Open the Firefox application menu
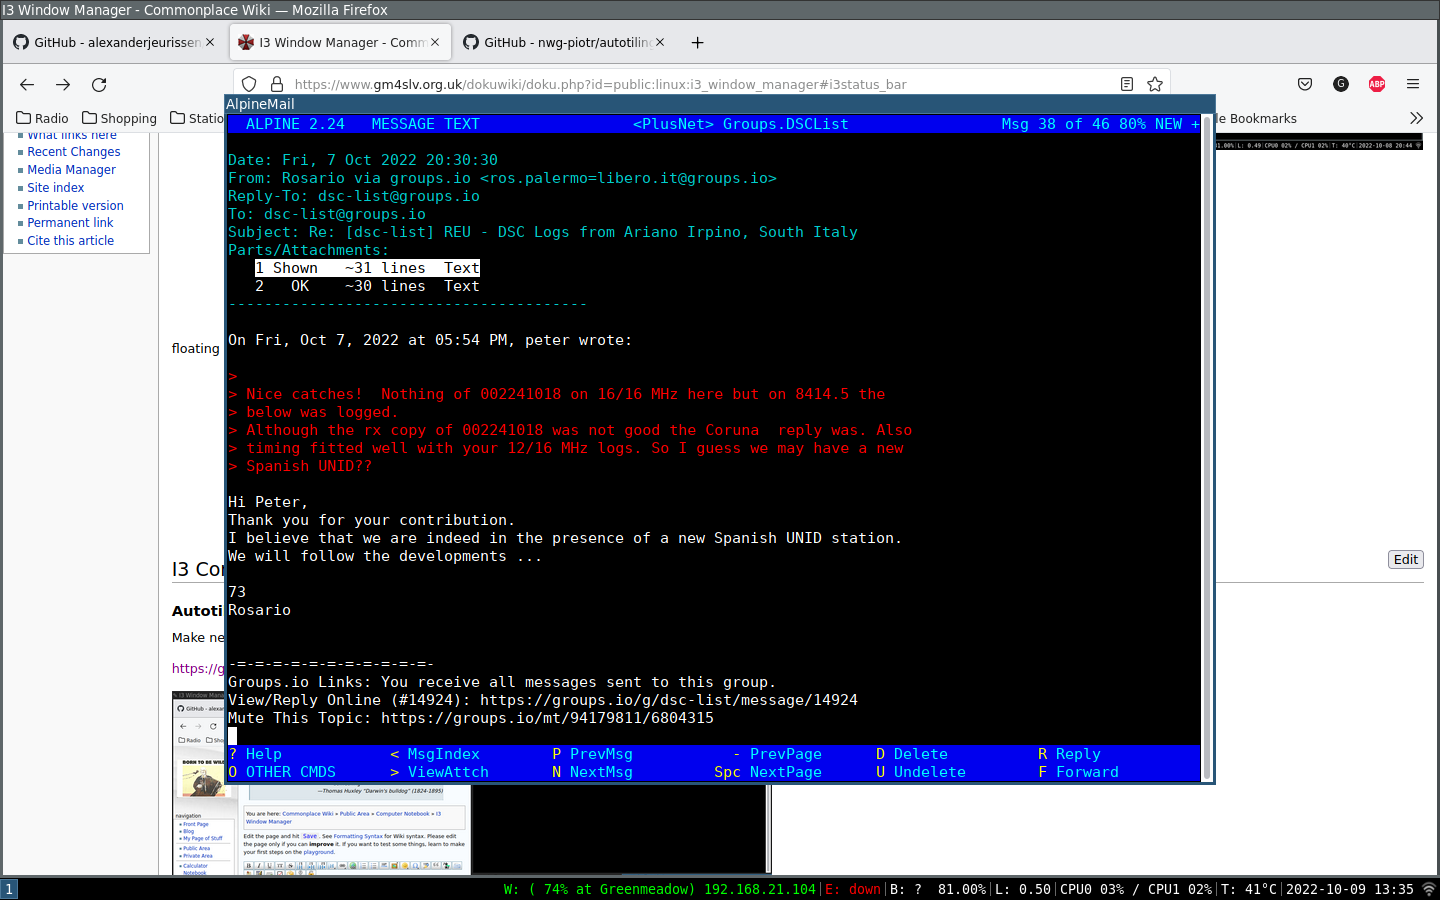 click(1413, 84)
